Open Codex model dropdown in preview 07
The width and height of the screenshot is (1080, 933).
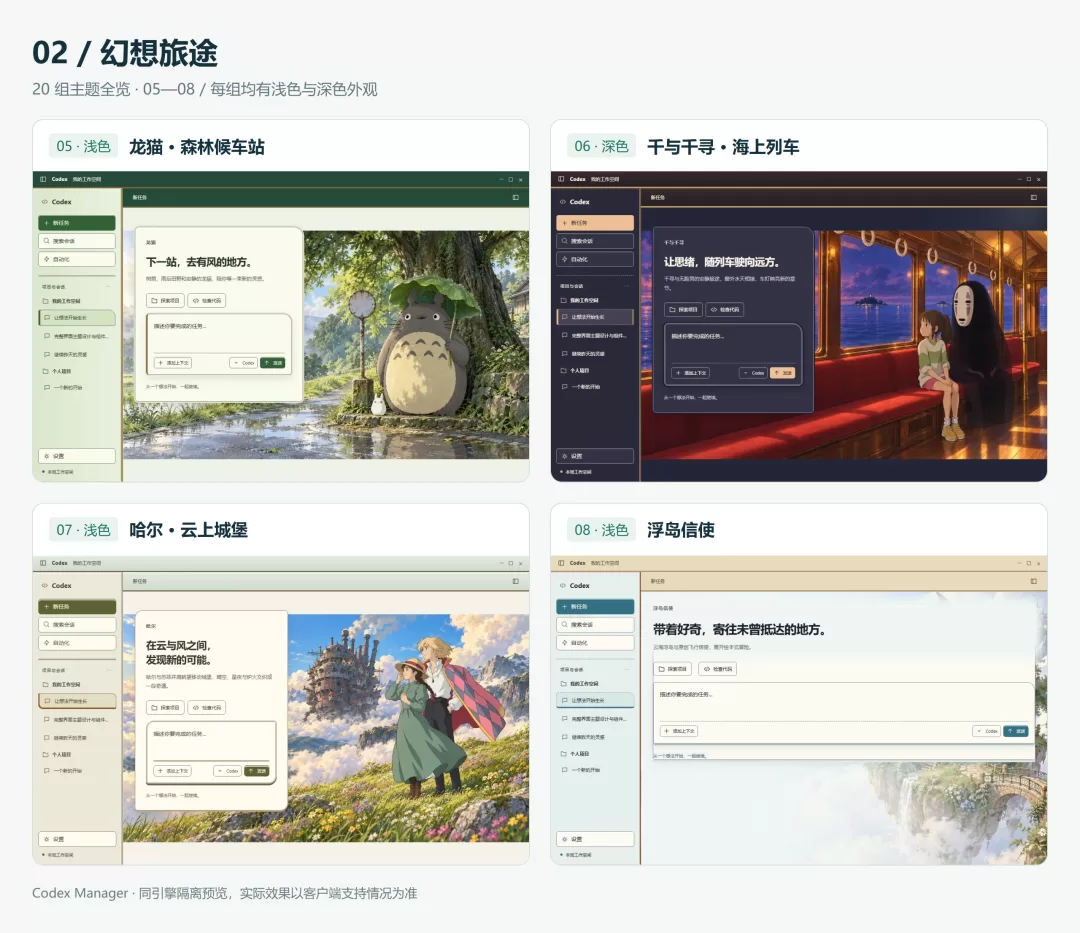point(228,771)
